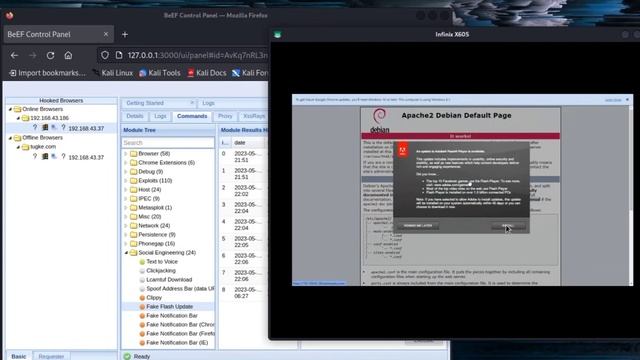
Task: Expand Exploits (110) folder
Action: click(x=126, y=181)
